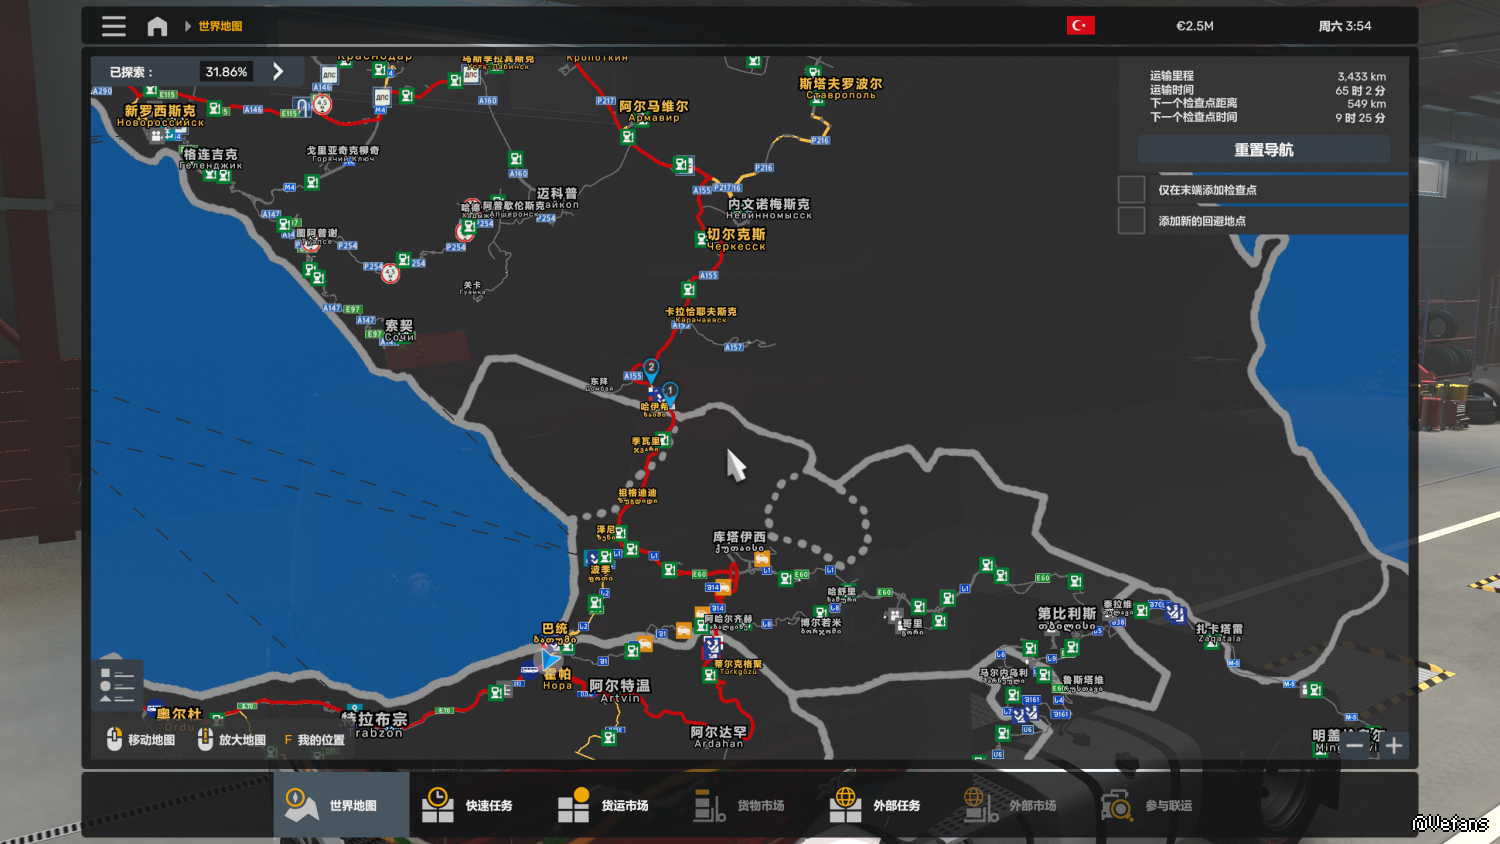Click the 周六 3:54 game clock
The width and height of the screenshot is (1500, 844).
pyautogui.click(x=1345, y=26)
